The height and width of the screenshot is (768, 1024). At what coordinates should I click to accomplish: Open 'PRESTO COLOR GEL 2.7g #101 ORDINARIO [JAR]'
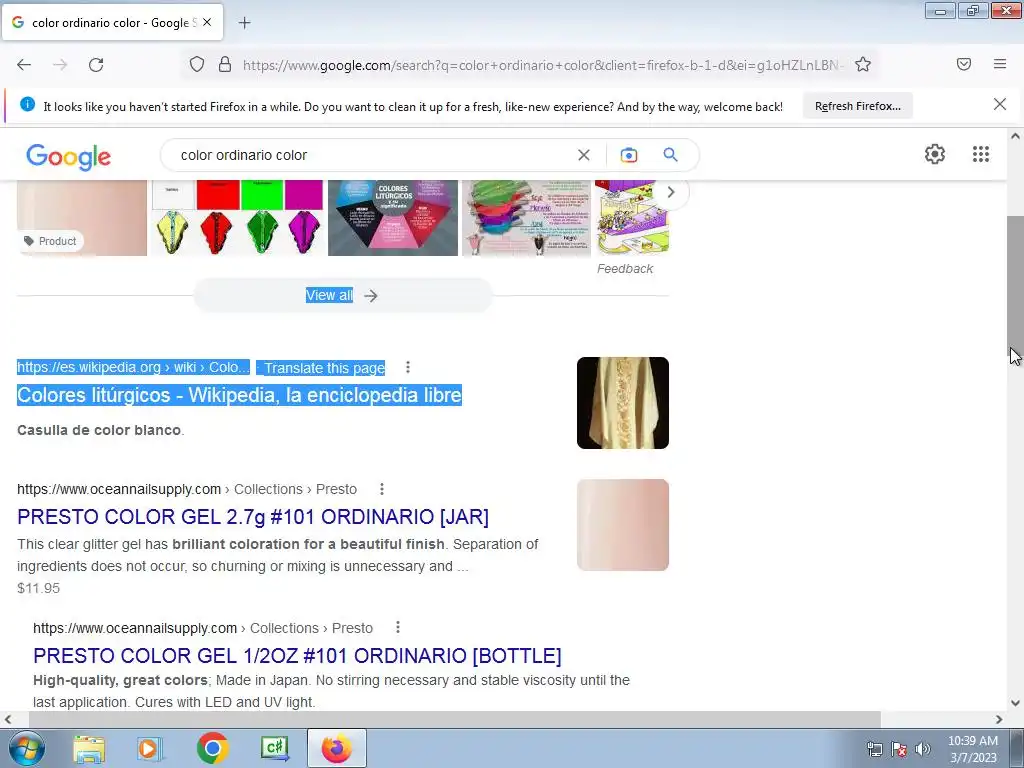click(253, 517)
